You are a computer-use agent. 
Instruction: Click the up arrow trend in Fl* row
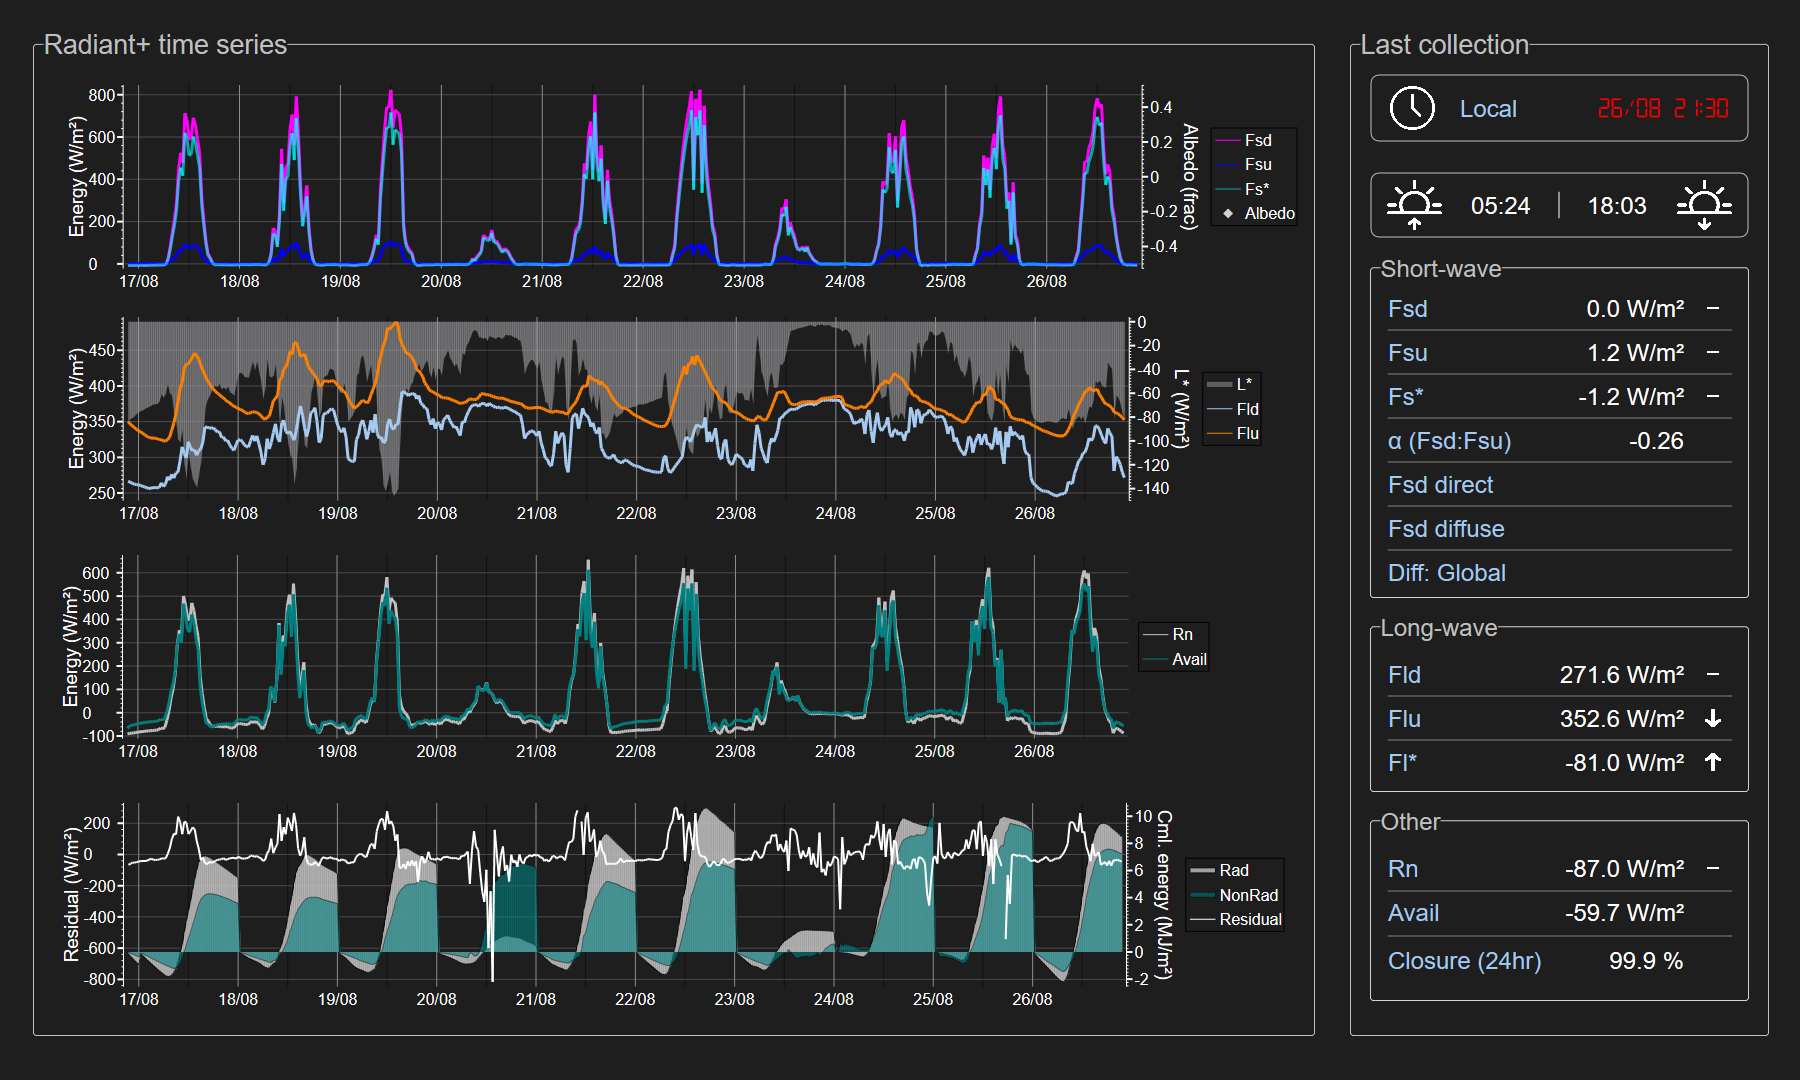1713,763
